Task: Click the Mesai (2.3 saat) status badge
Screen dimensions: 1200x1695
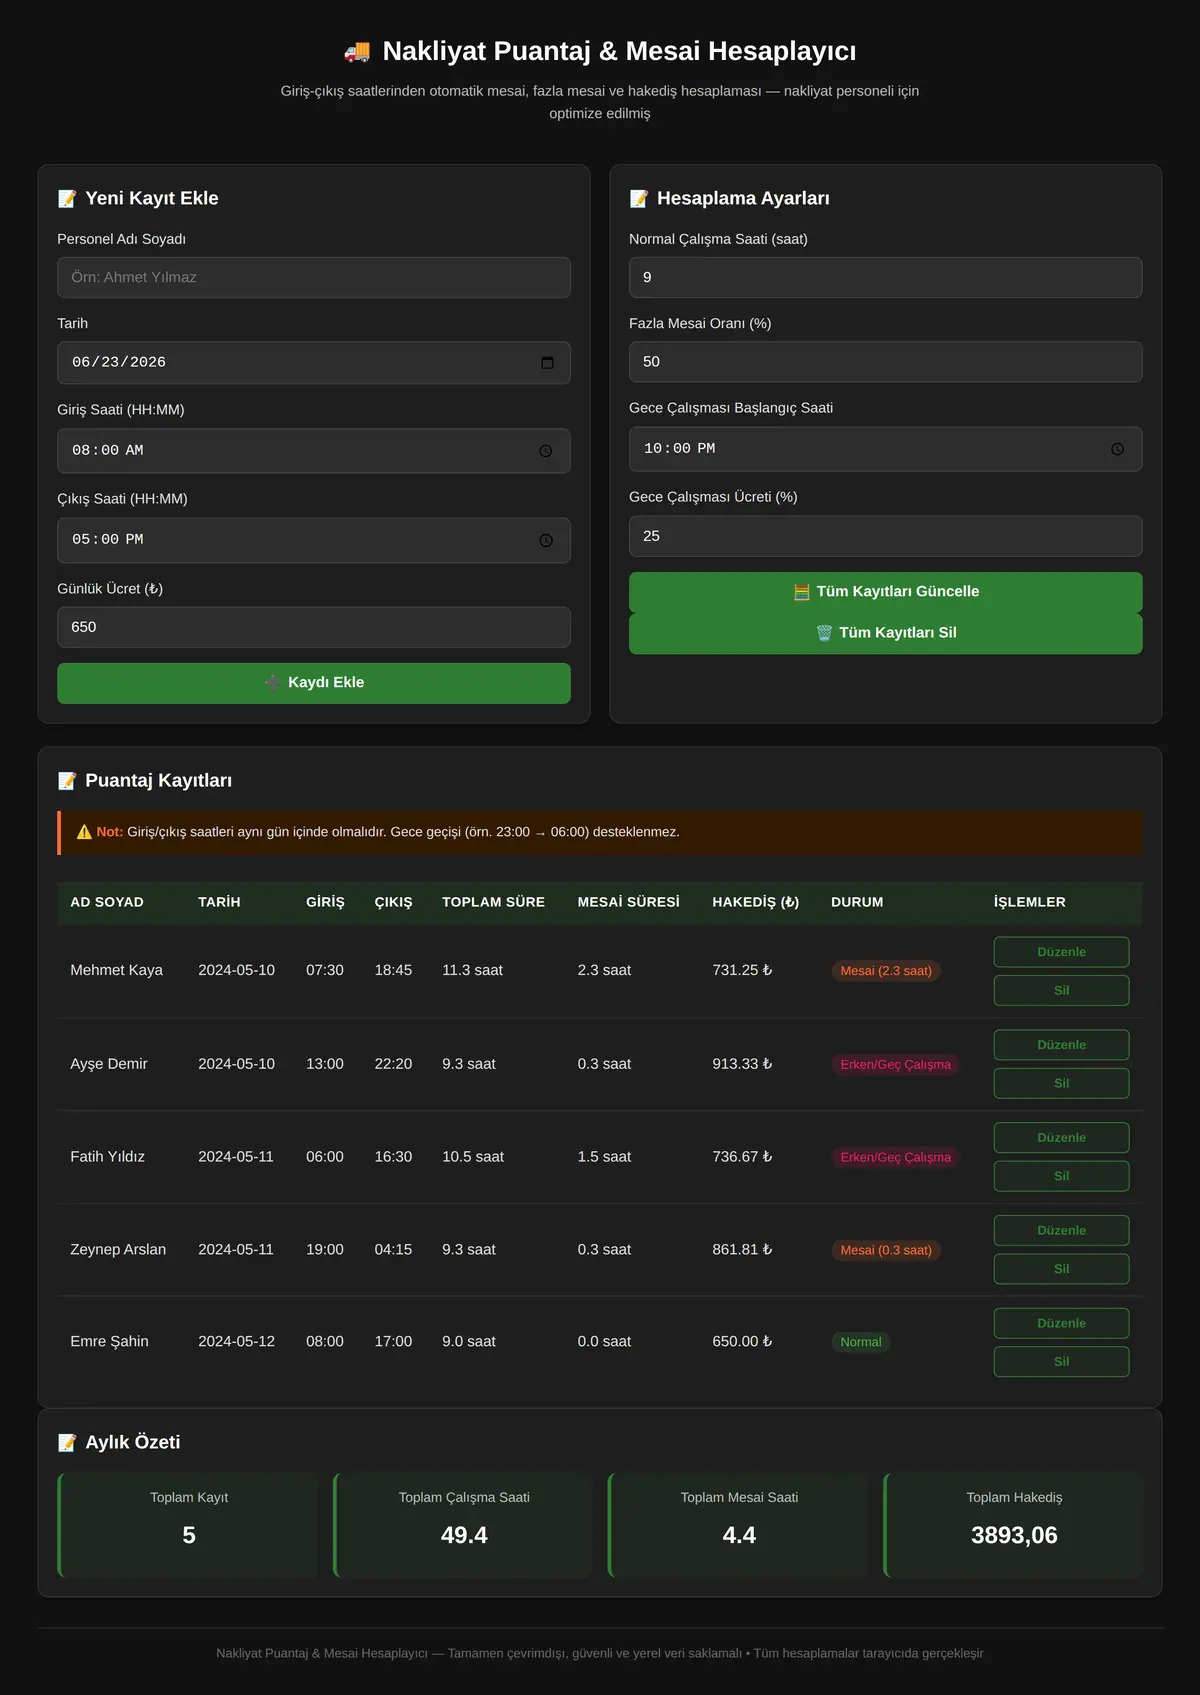Action: pos(886,971)
